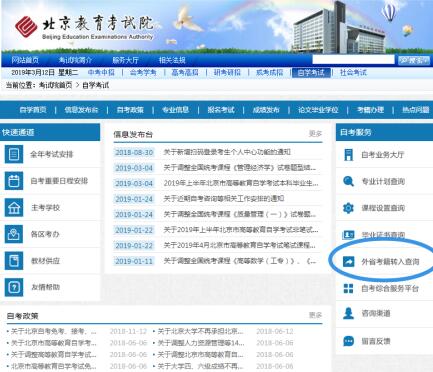The image size is (433, 372).
Task: Click the site search input box
Action: coord(353,60)
